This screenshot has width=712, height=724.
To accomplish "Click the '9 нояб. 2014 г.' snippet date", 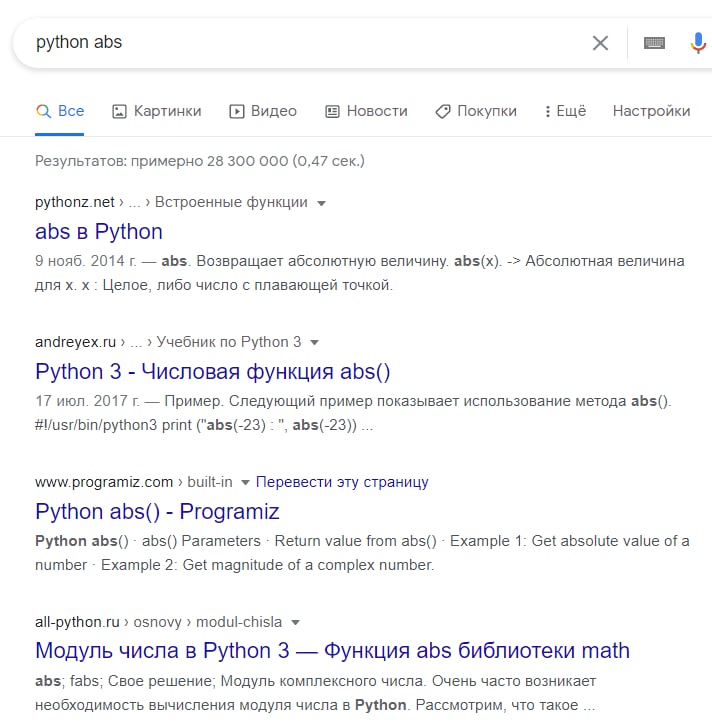I will coord(86,261).
